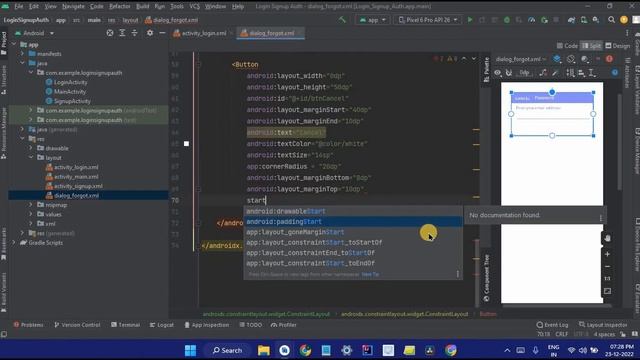Switch editor to Split view mode
The height and width of the screenshot is (360, 640).
pos(591,46)
